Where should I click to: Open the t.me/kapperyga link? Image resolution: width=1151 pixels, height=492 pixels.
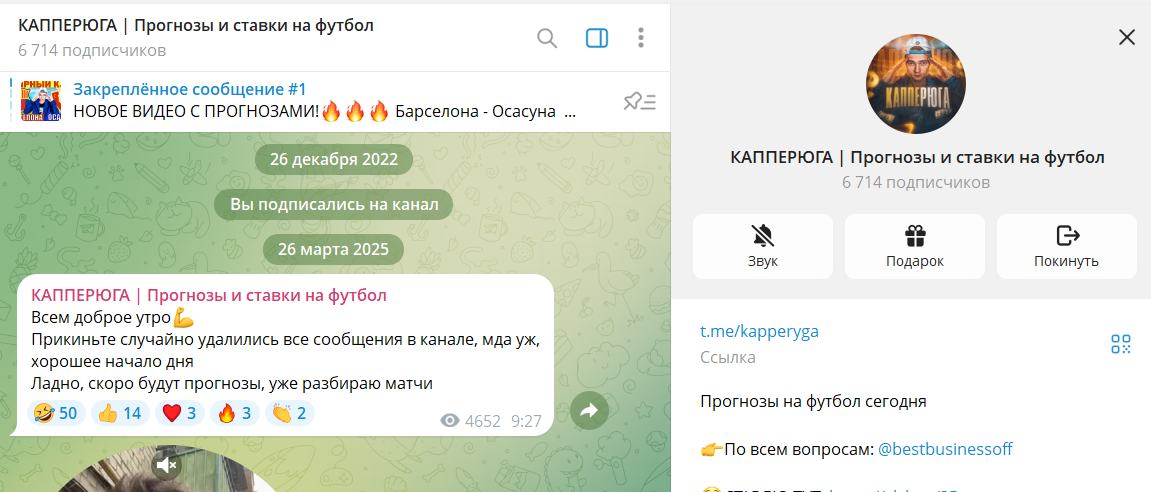[759, 331]
